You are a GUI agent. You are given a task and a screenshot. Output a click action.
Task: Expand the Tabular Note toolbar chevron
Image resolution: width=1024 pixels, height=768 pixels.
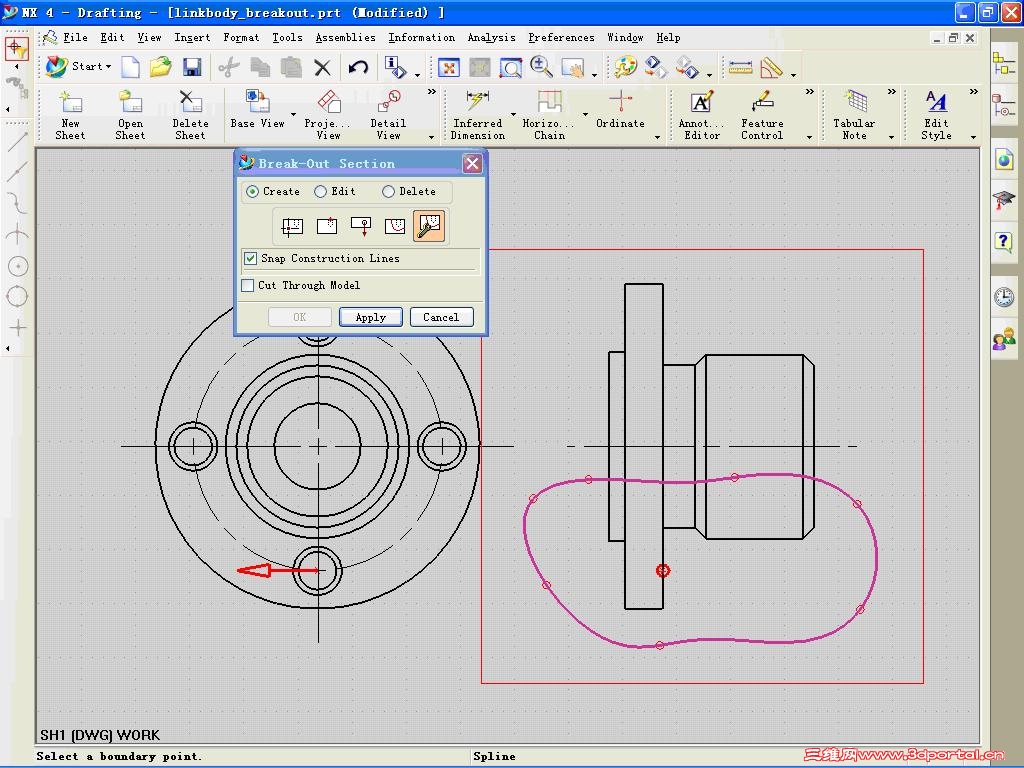(891, 92)
